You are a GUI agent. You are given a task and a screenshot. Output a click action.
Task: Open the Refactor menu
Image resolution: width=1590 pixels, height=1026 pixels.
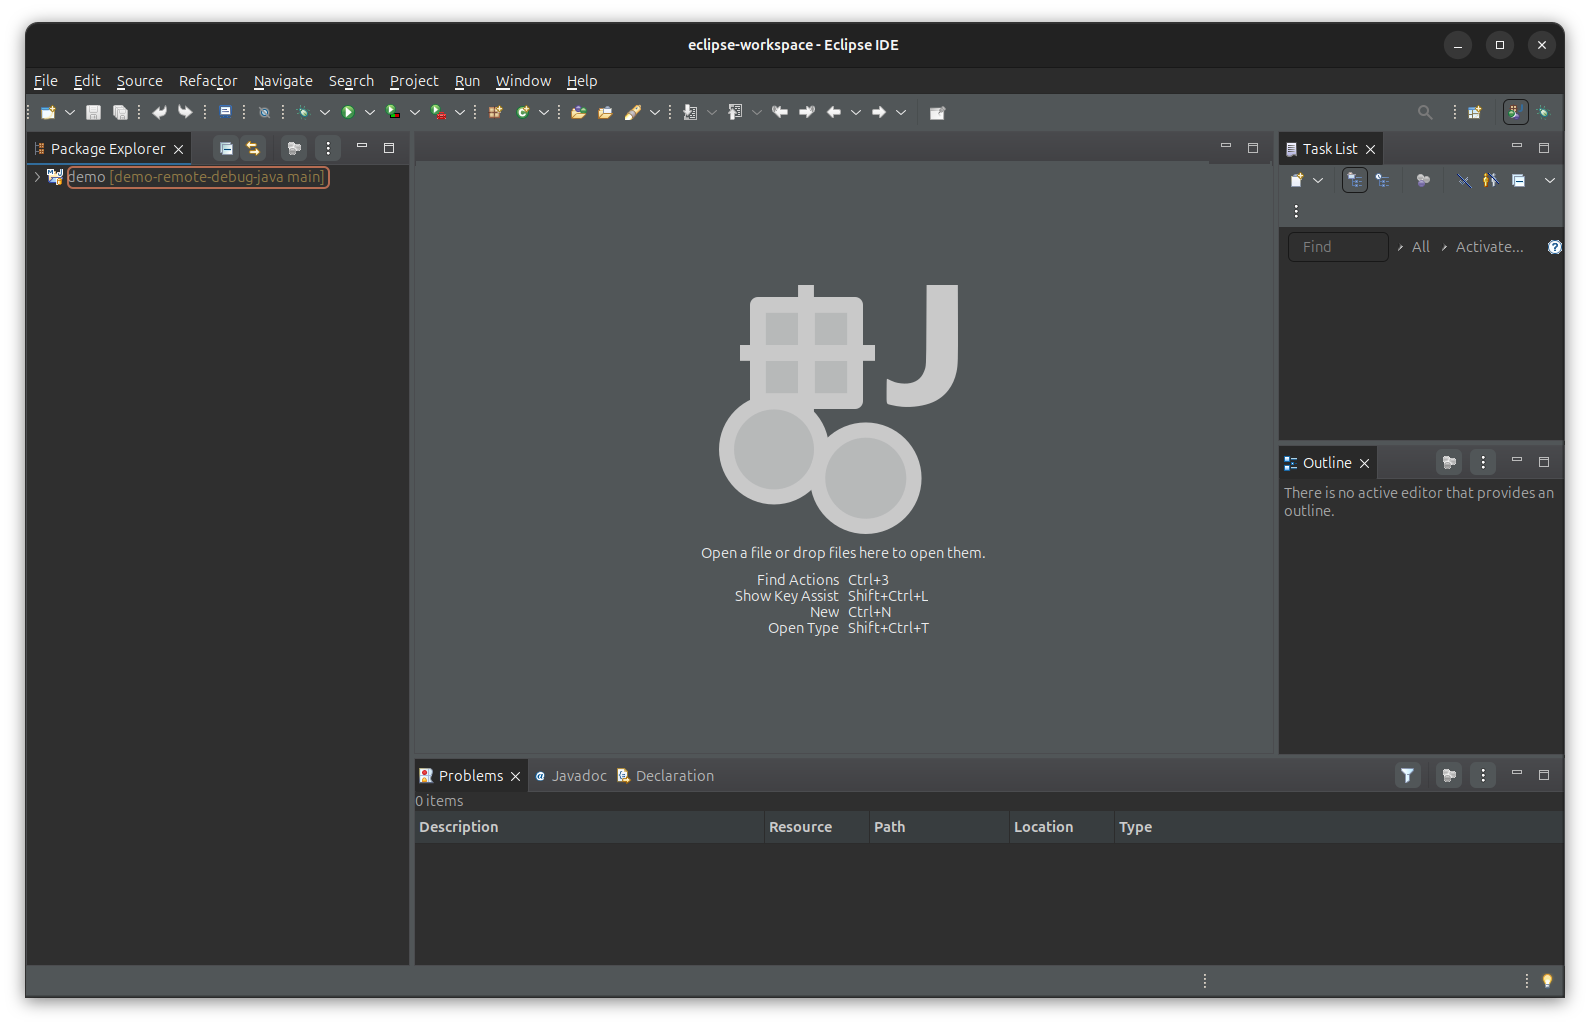click(x=208, y=81)
